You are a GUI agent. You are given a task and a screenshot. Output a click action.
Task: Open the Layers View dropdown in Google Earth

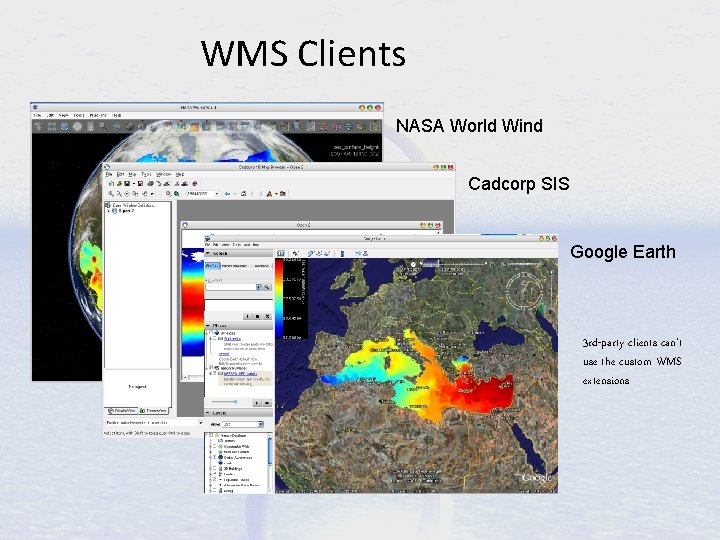(260, 424)
